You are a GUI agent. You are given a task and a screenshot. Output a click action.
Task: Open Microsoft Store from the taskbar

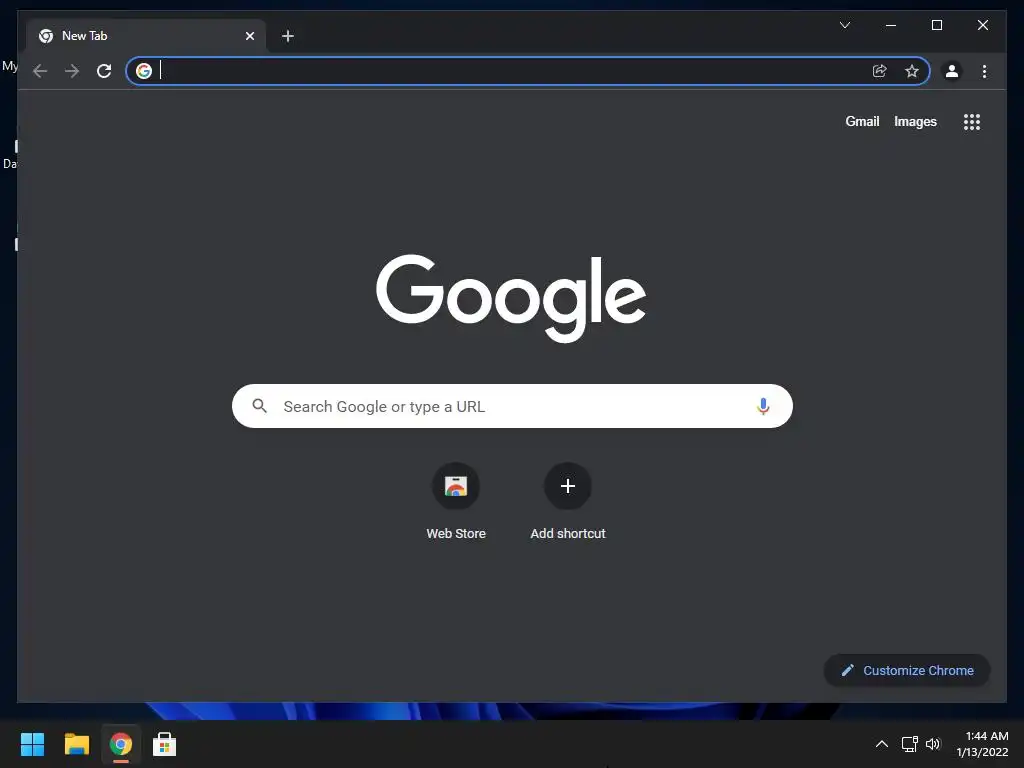164,744
